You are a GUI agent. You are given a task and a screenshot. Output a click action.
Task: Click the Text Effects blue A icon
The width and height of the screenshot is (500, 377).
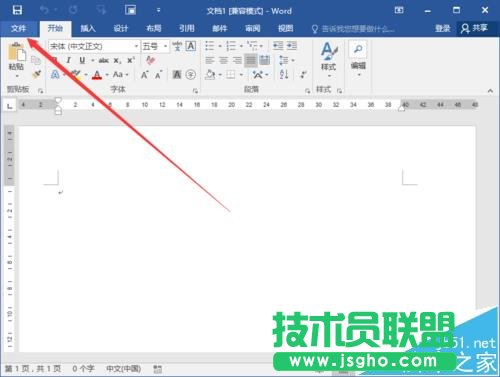(x=55, y=75)
